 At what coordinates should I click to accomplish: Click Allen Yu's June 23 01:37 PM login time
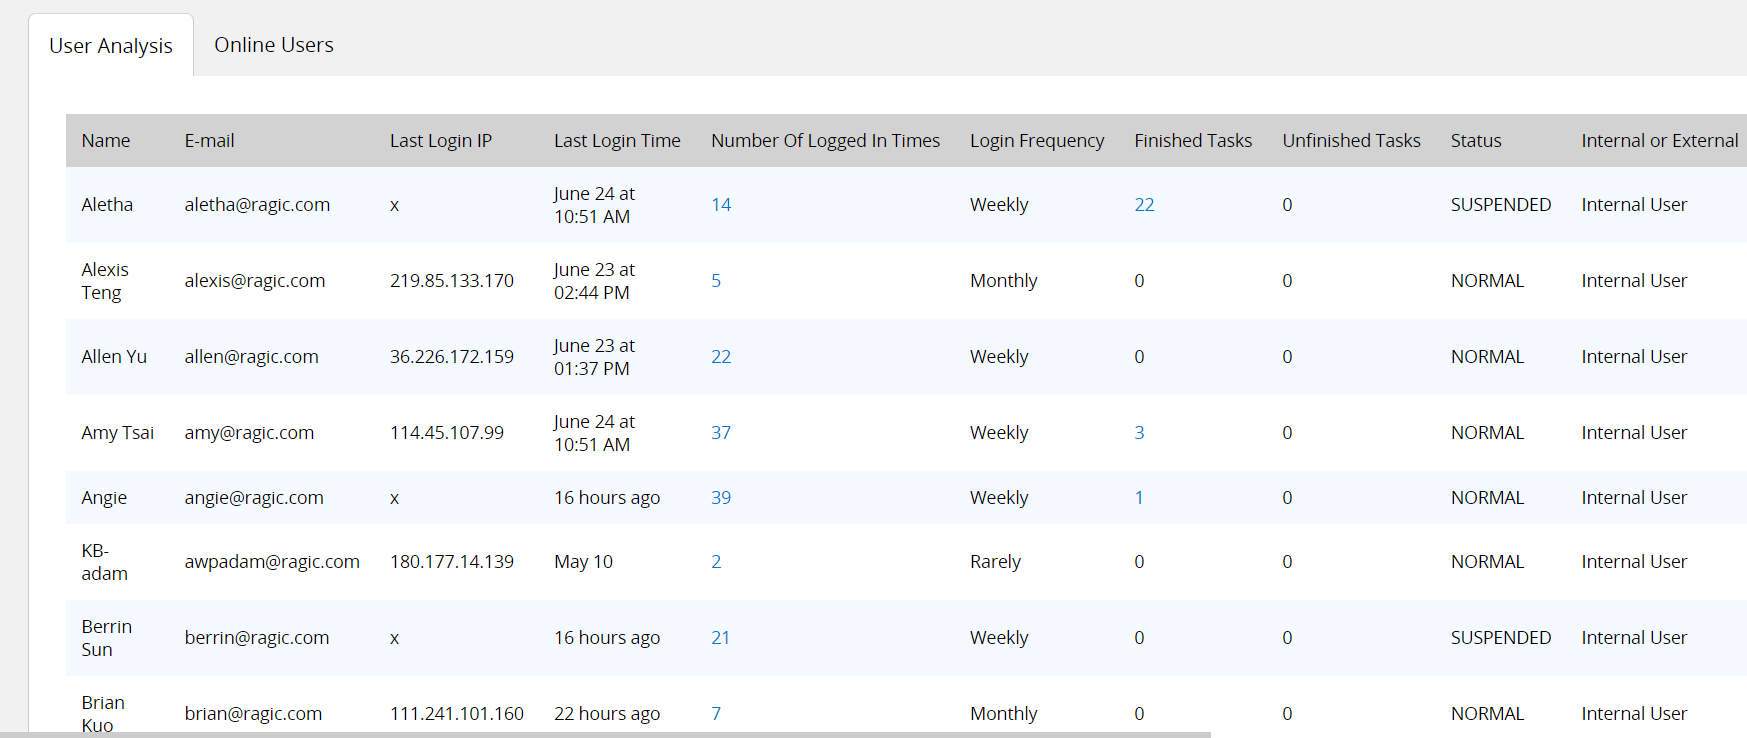coord(594,357)
